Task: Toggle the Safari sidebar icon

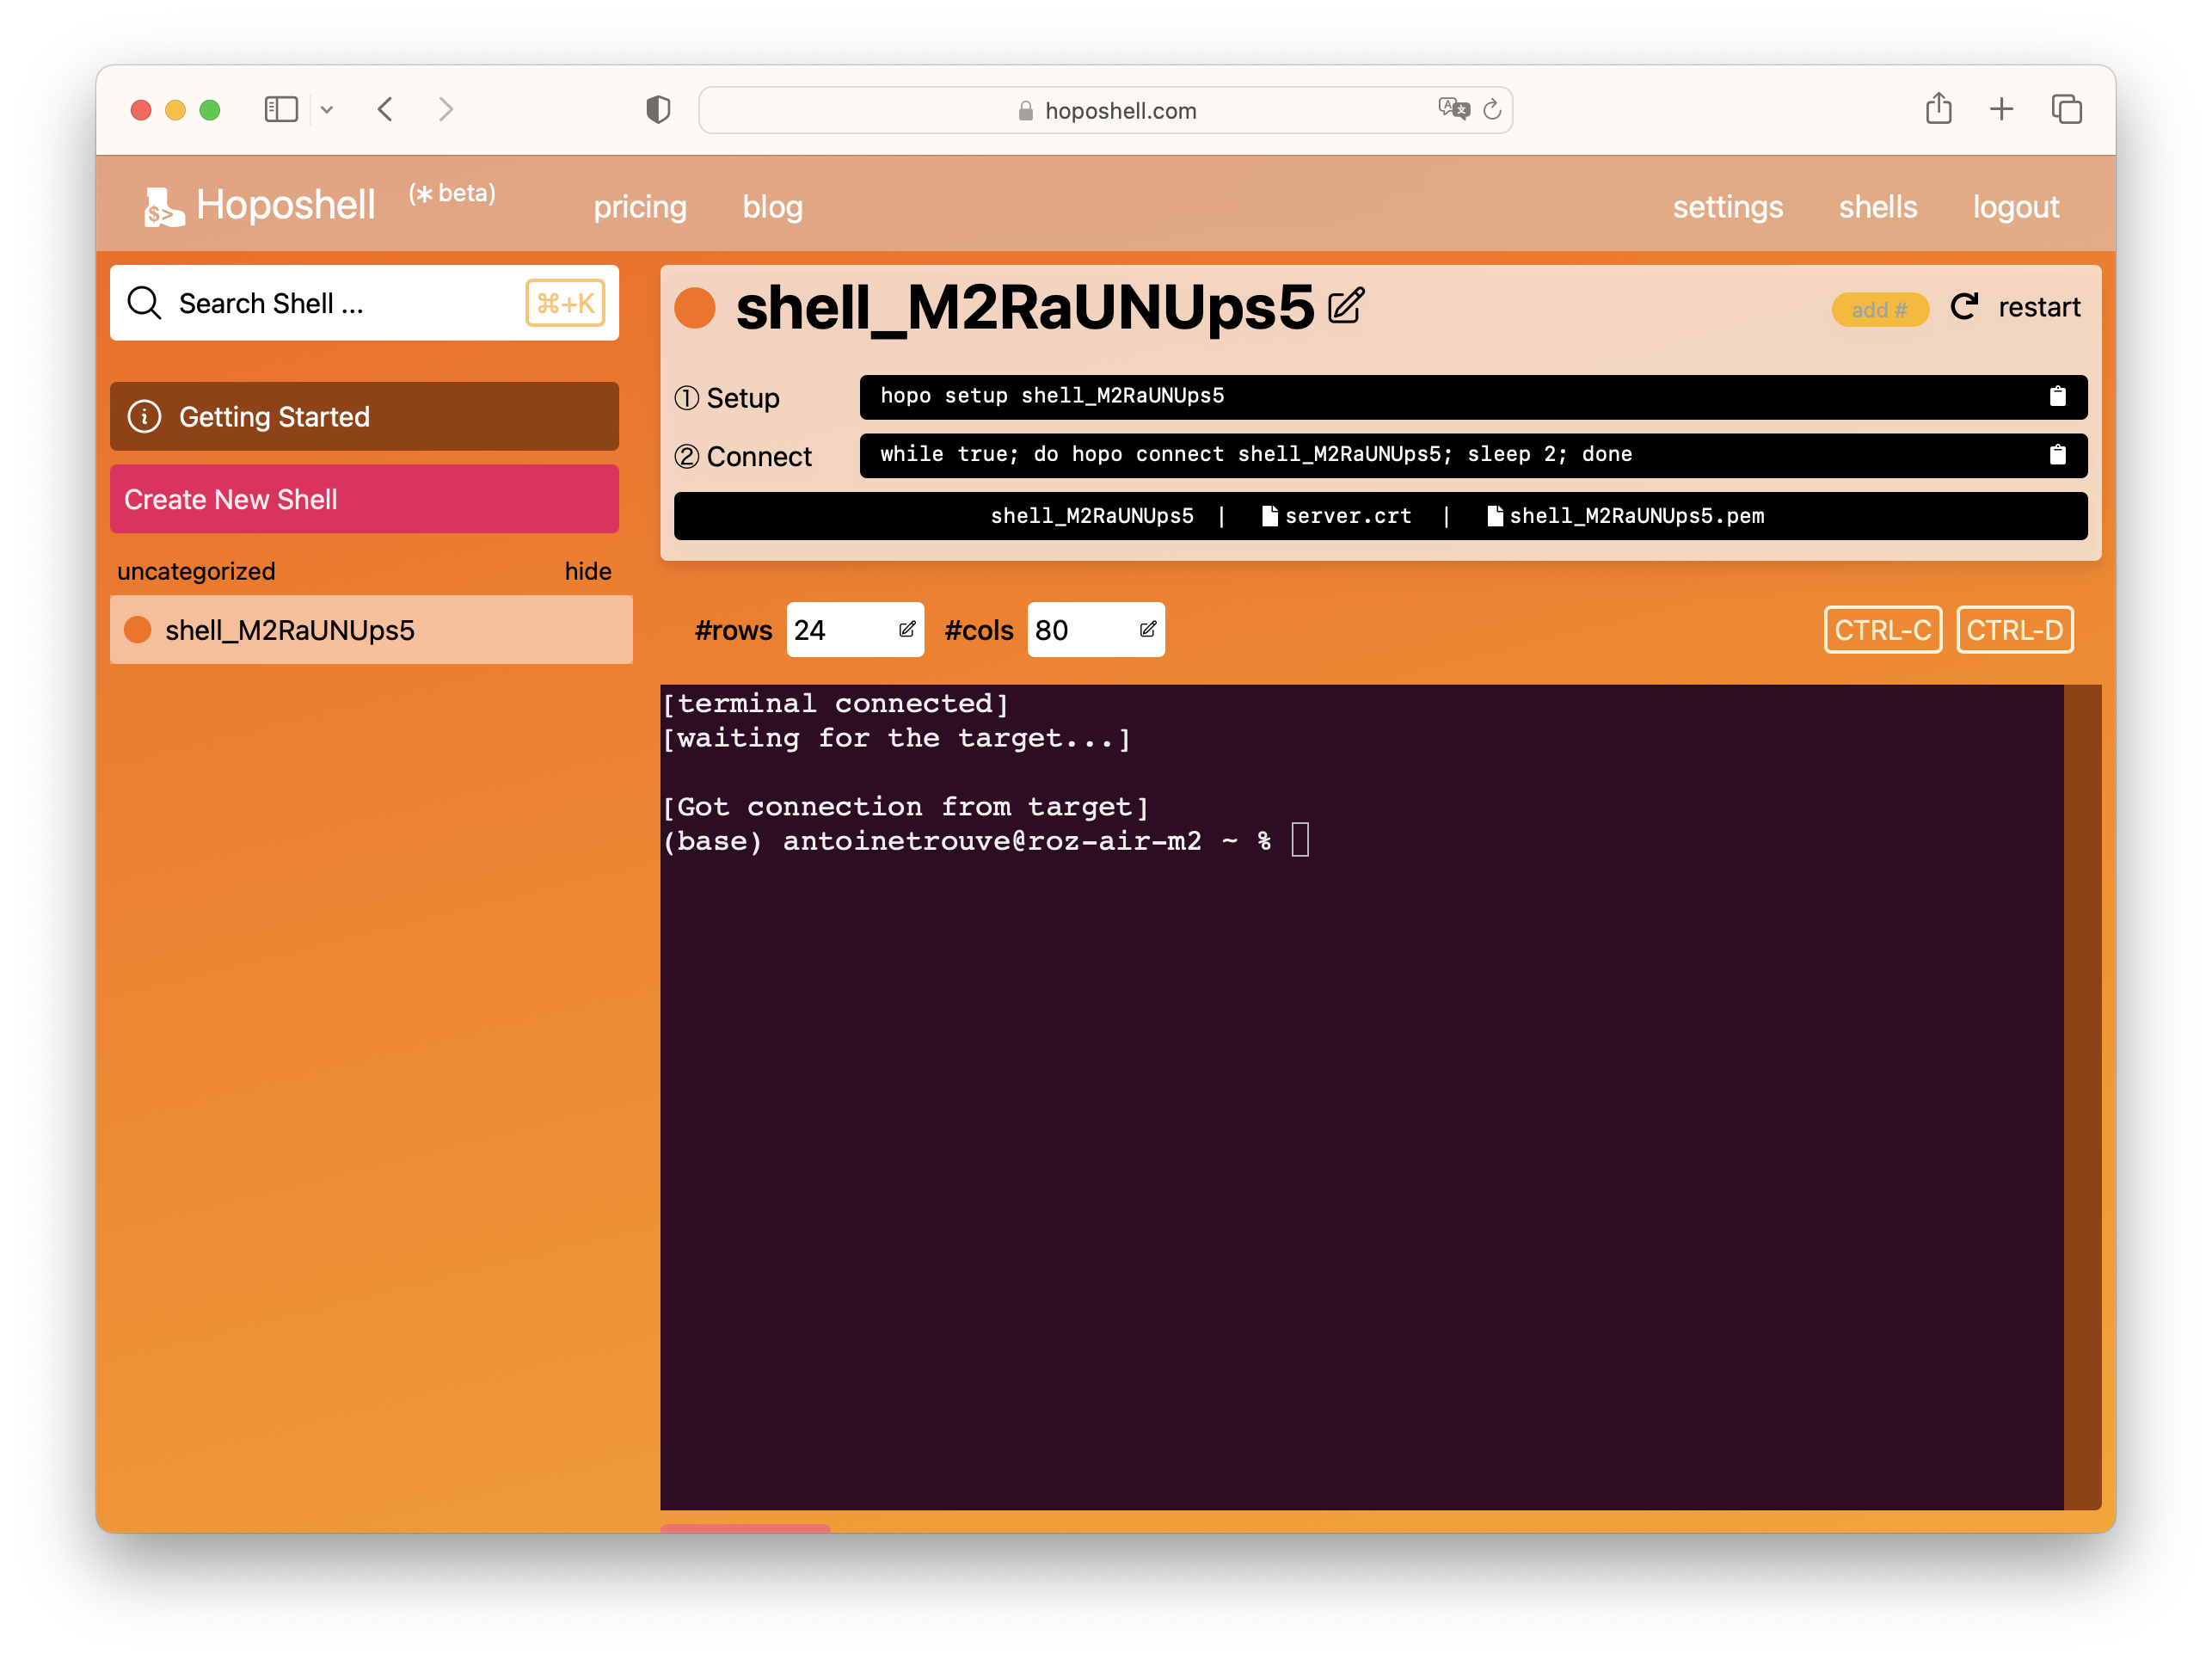Action: (281, 110)
